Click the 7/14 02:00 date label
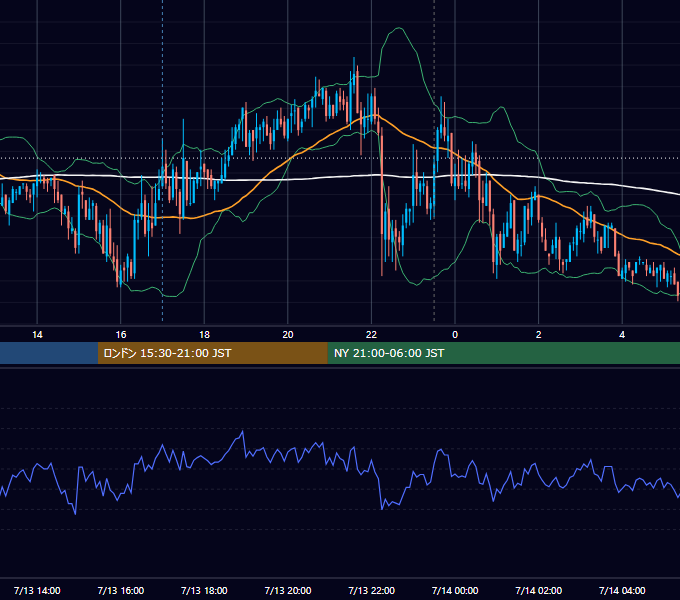This screenshot has width=680, height=600. pyautogui.click(x=539, y=590)
